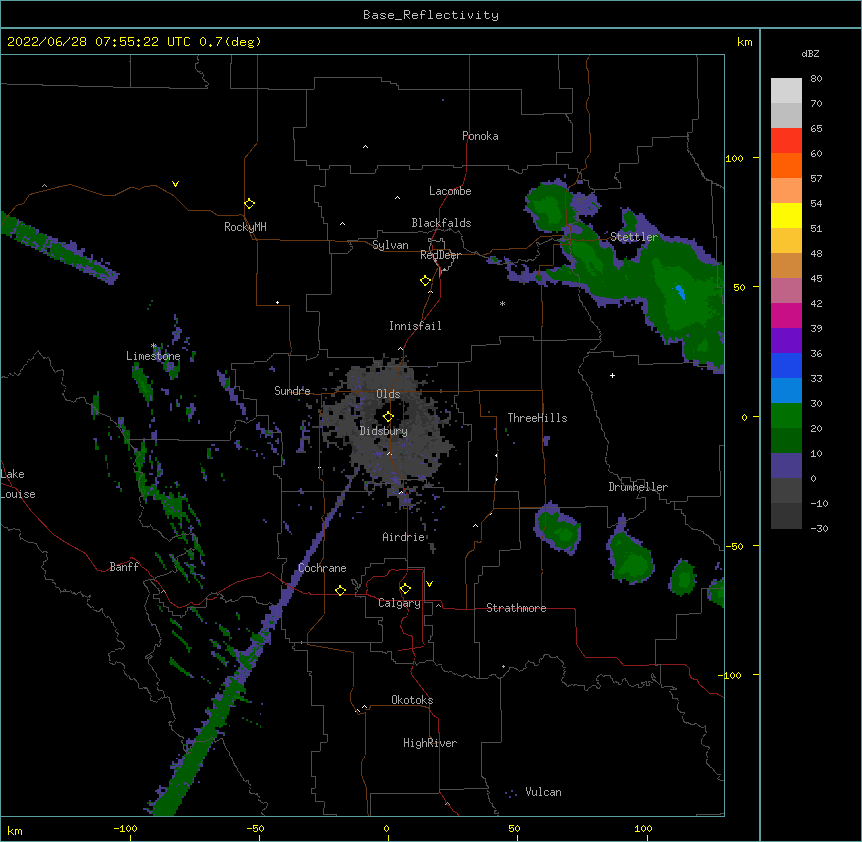862x842 pixels.
Task: Click the Stettler label
Action: click(x=634, y=237)
